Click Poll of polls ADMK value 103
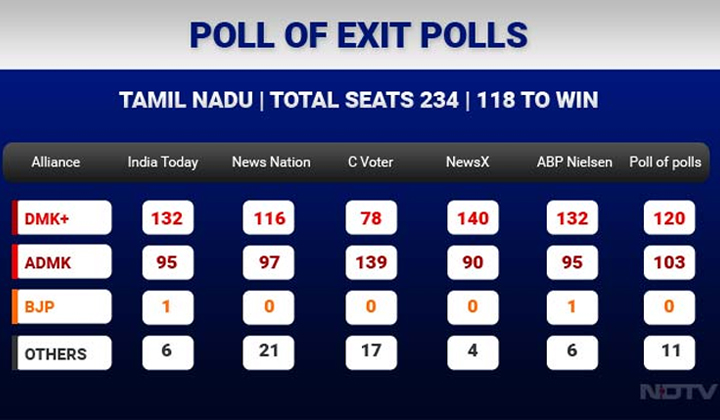Viewport: 720px width, 420px height. [669, 262]
